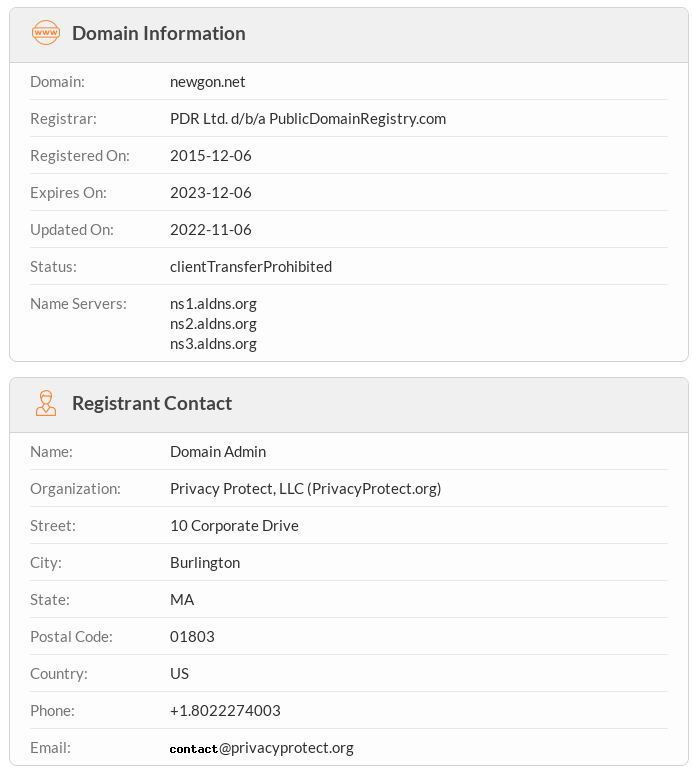Click the registrant person icon

46,403
